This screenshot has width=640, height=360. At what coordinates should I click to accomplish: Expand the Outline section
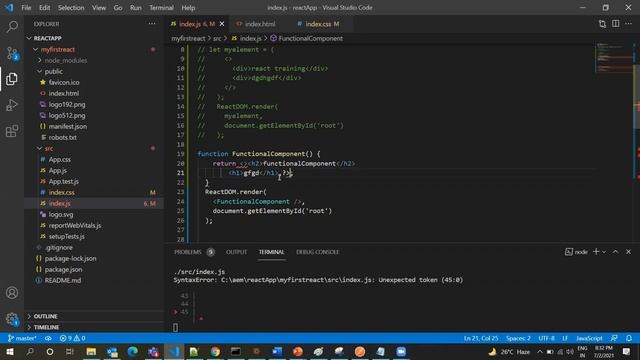pos(45,316)
